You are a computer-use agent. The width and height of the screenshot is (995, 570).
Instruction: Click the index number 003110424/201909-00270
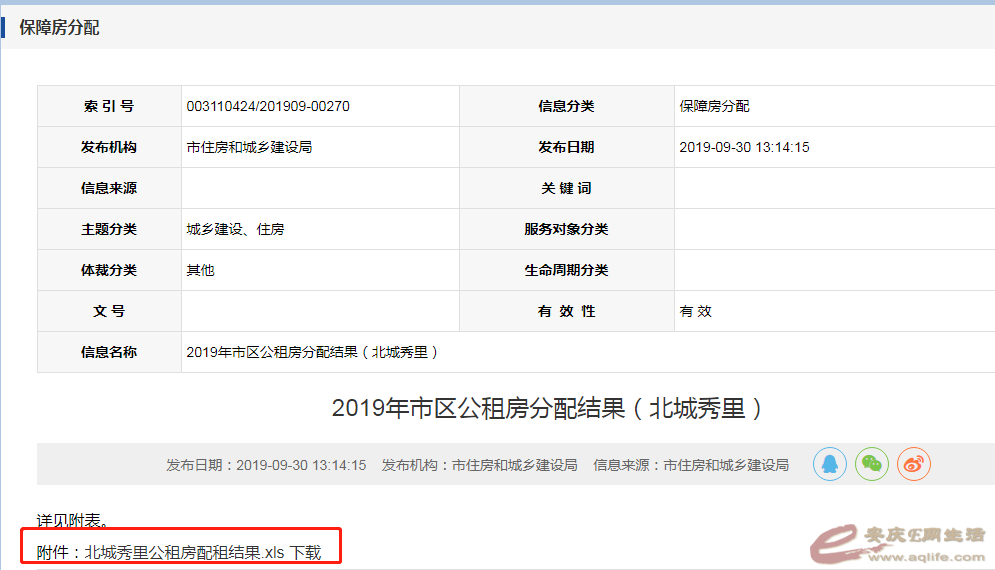[x=268, y=106]
